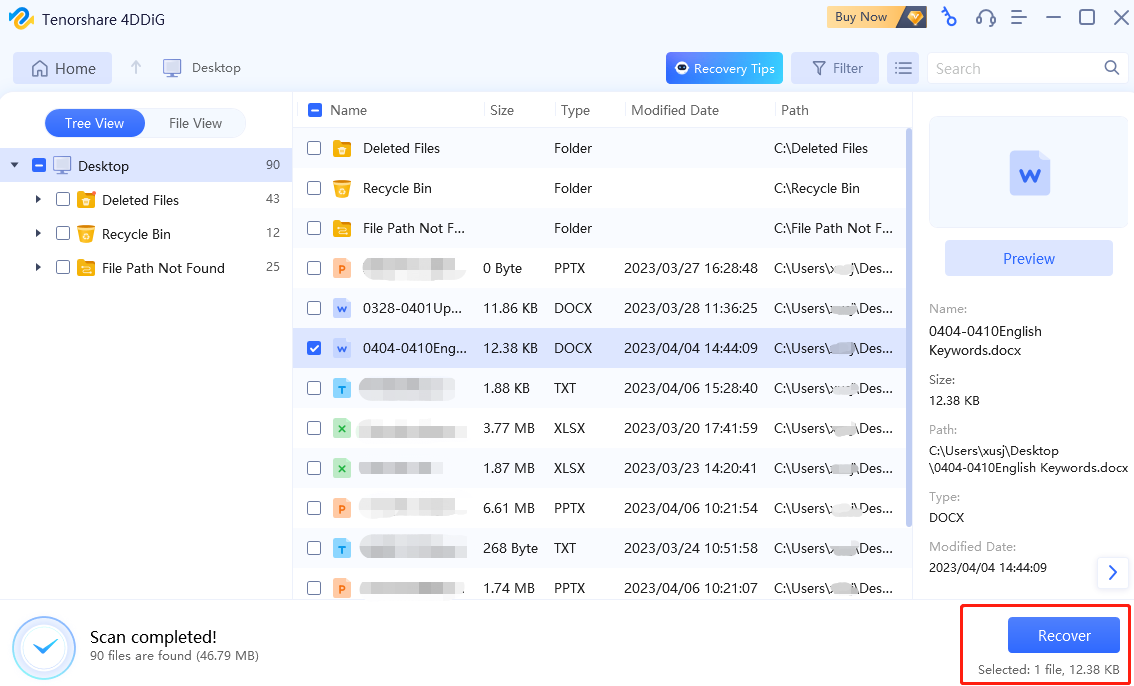
Task: Uncheck the 0404-0410English Keywords.docx checkbox
Action: point(314,348)
